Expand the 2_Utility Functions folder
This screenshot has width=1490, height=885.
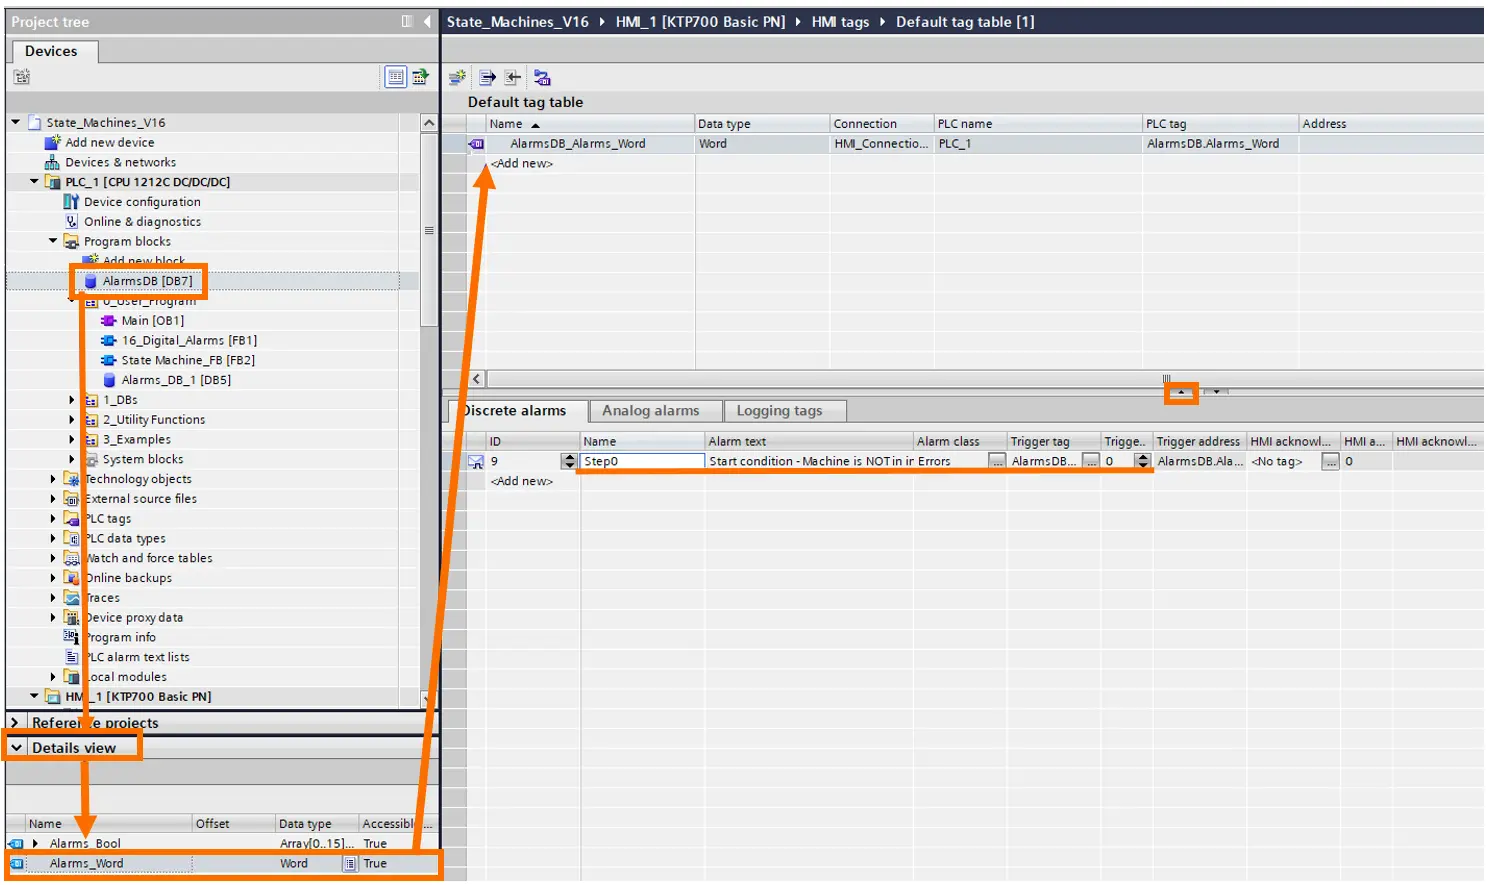(72, 420)
